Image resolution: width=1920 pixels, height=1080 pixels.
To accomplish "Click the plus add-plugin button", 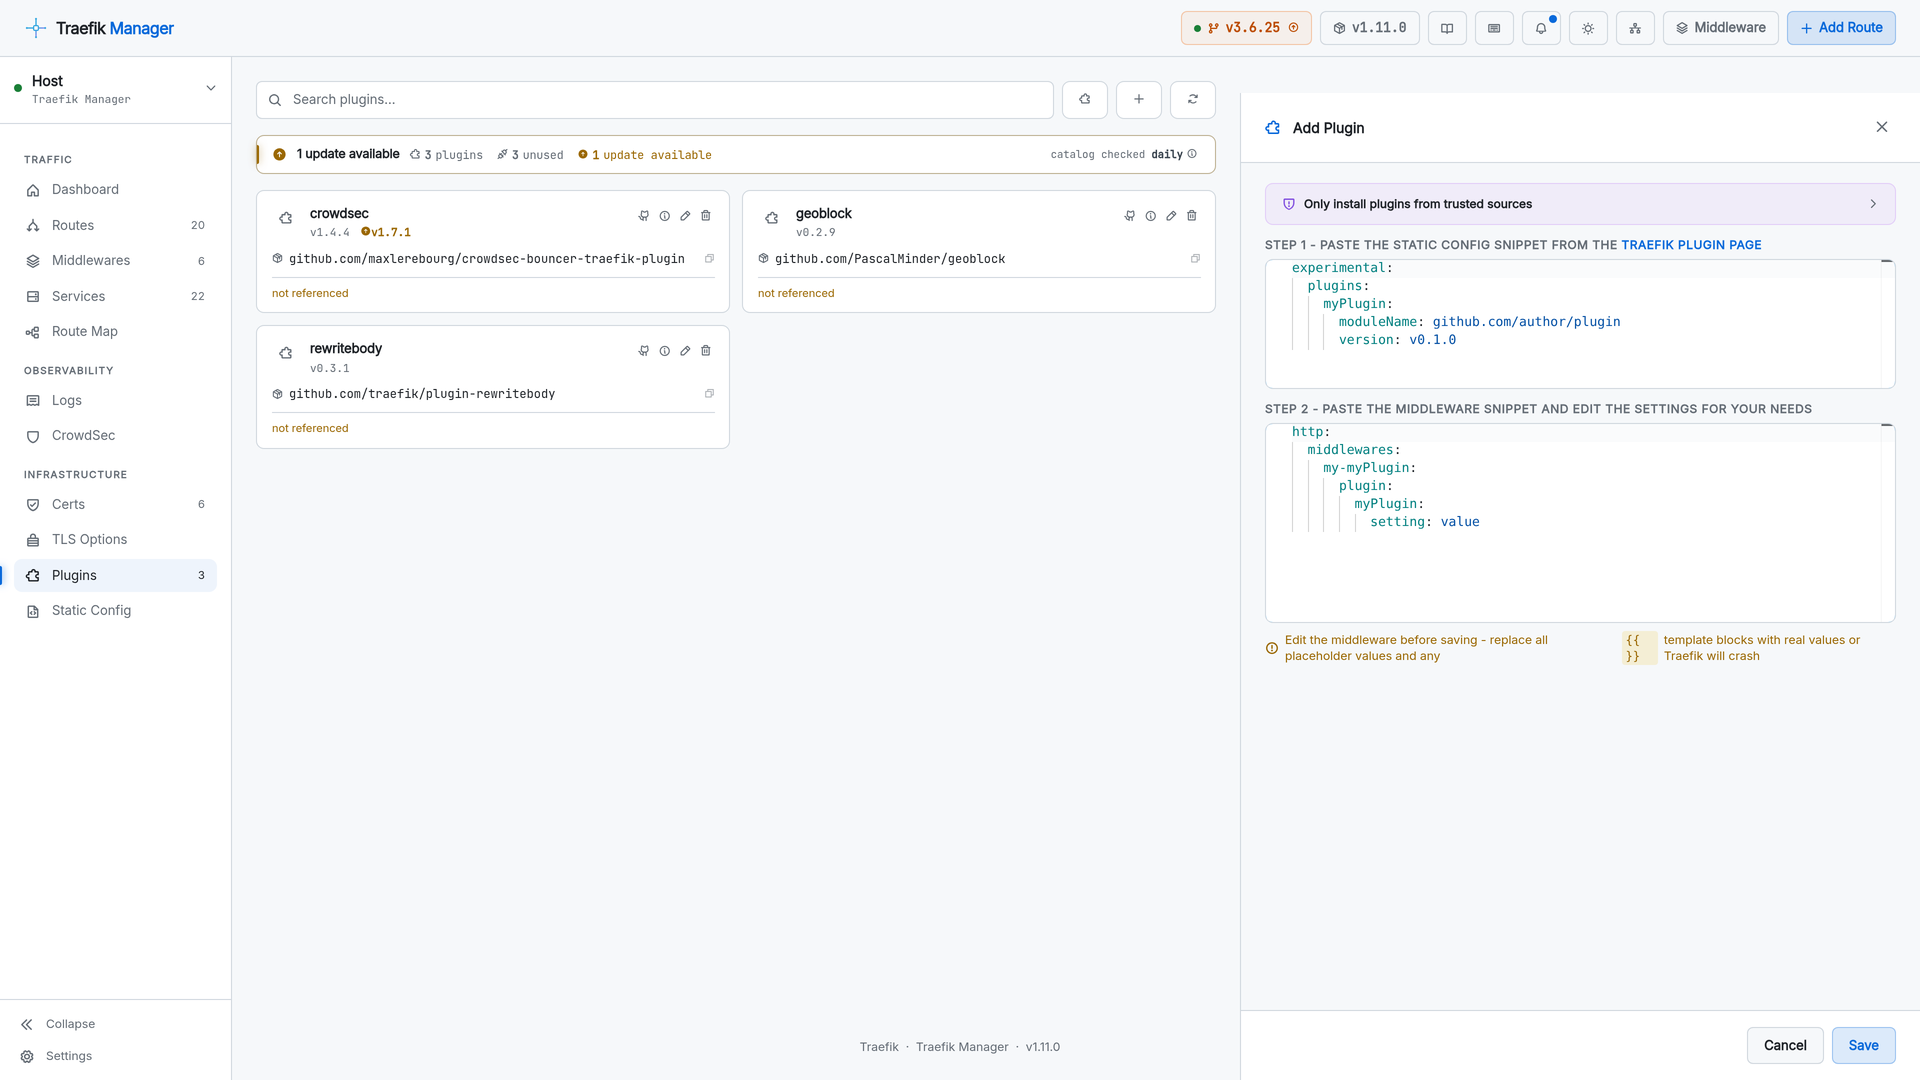I will (1139, 100).
